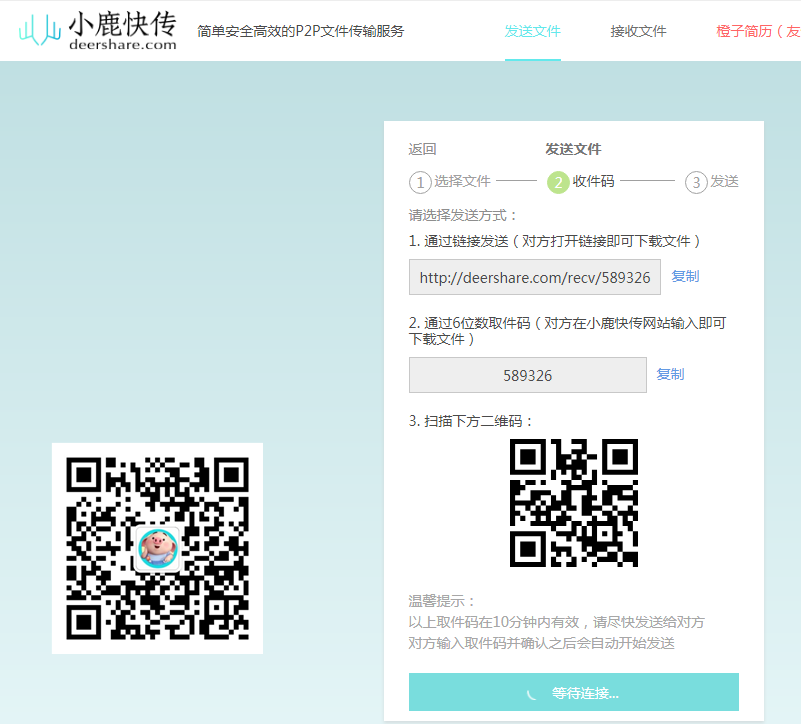This screenshot has width=801, height=724.
Task: Click the loading spinner in 等待连接 button
Action: coord(531,694)
